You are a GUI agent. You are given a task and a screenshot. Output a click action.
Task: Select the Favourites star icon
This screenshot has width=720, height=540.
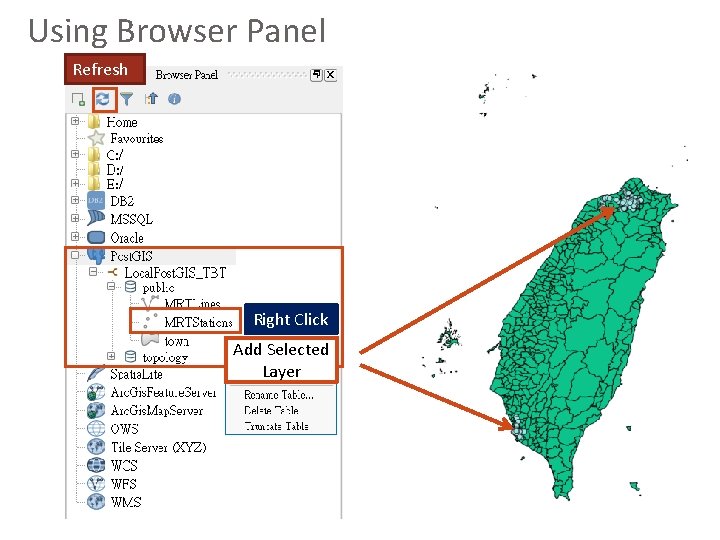tap(96, 138)
